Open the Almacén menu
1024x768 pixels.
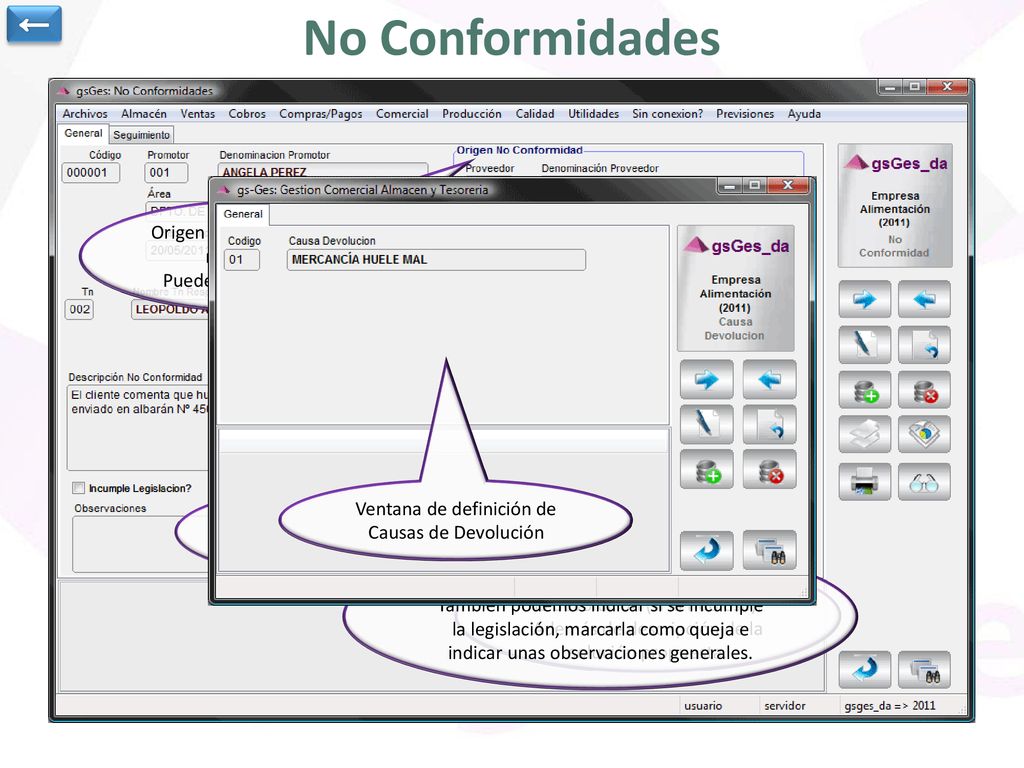point(144,114)
